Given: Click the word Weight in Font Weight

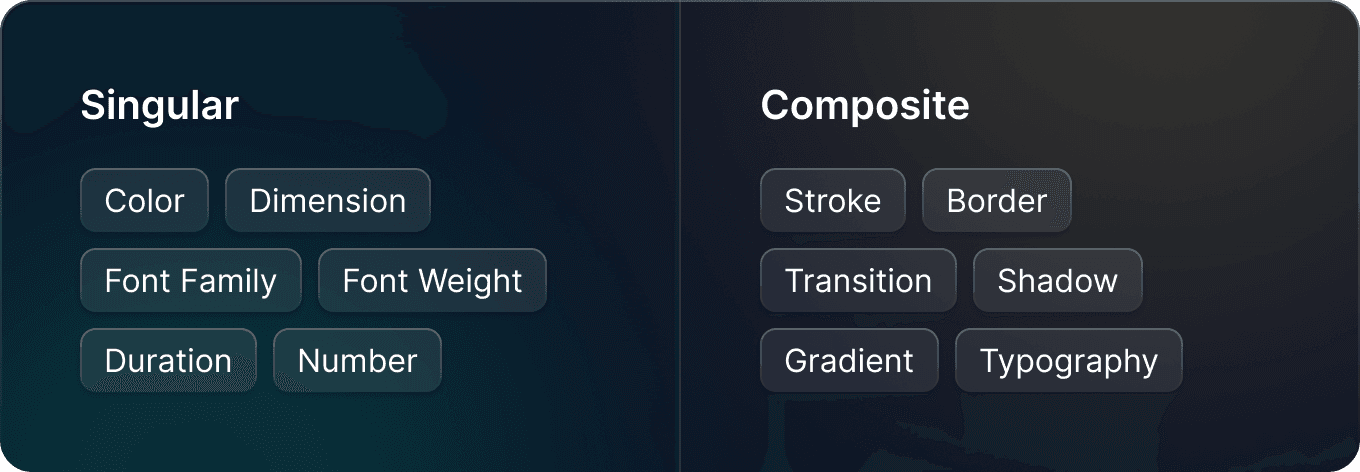Looking at the screenshot, I should point(475,281).
